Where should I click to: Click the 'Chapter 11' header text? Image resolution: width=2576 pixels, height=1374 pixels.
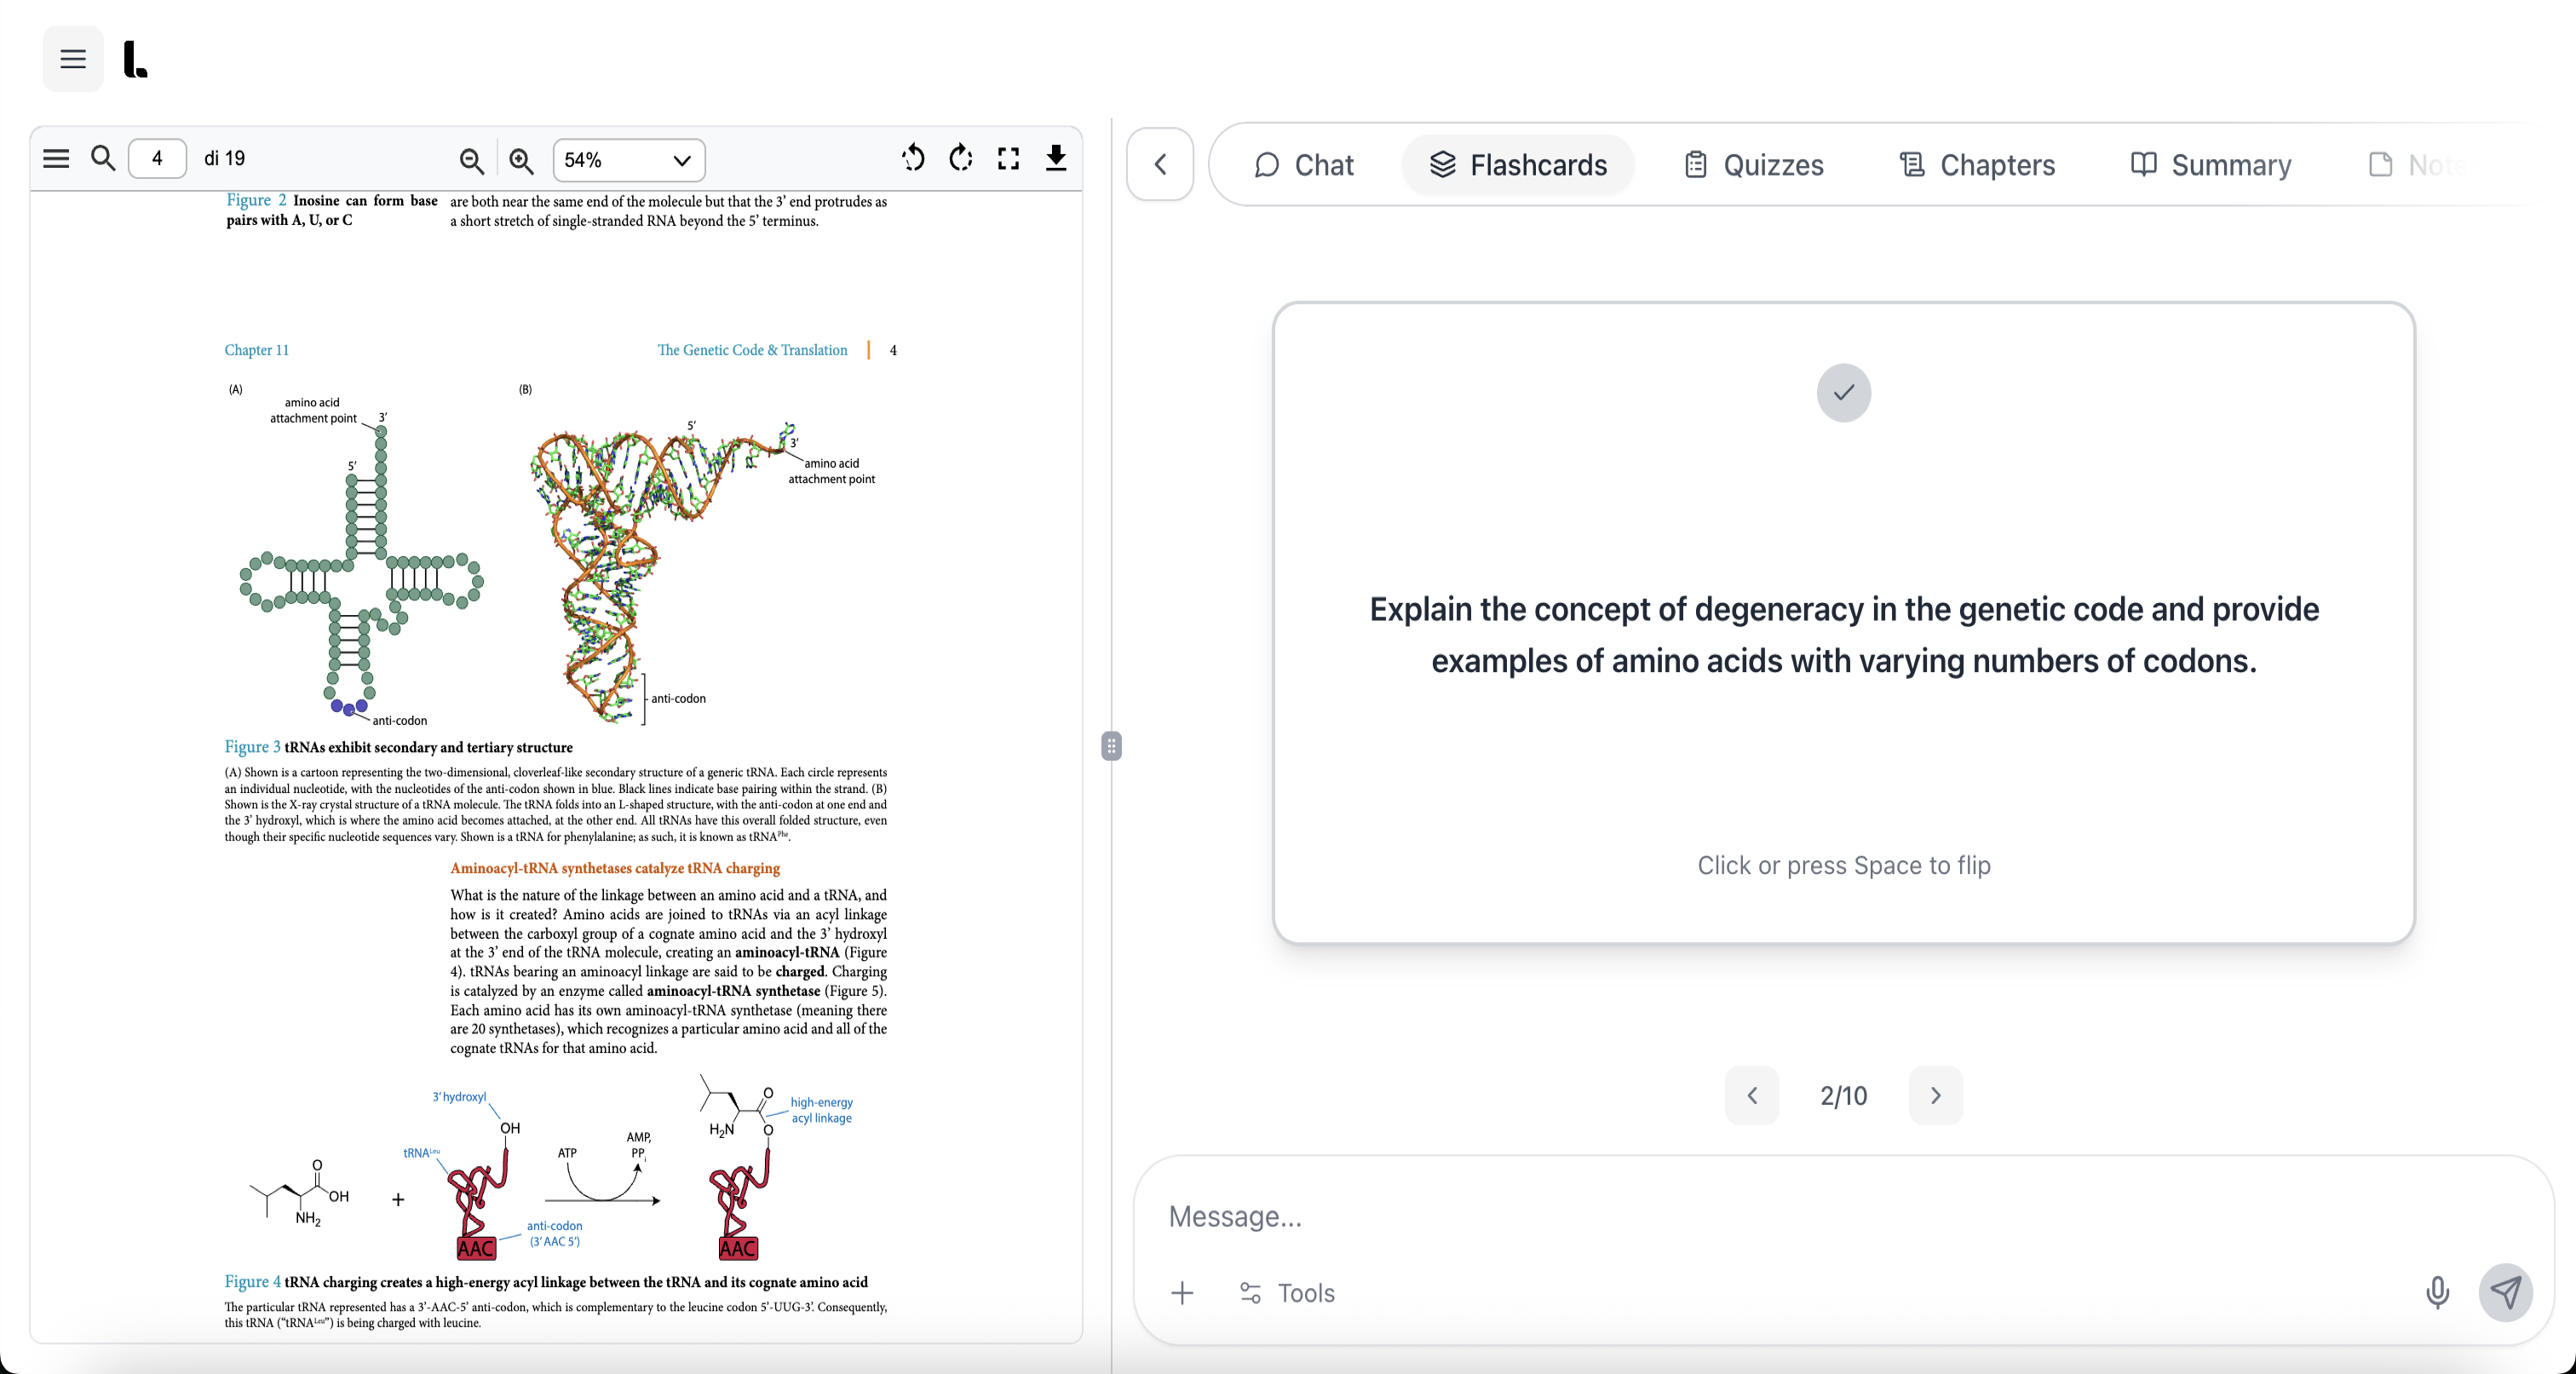tap(256, 350)
